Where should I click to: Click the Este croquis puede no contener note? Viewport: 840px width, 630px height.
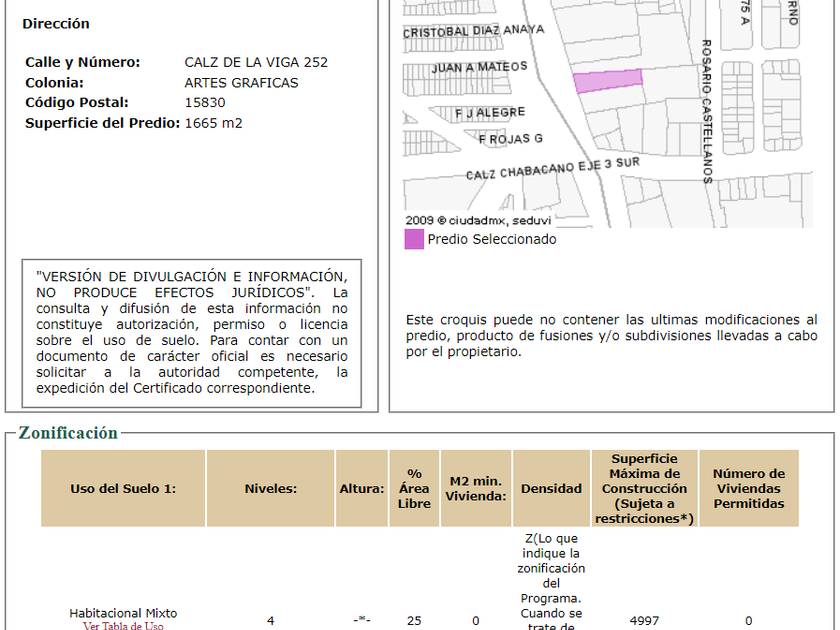coord(611,336)
